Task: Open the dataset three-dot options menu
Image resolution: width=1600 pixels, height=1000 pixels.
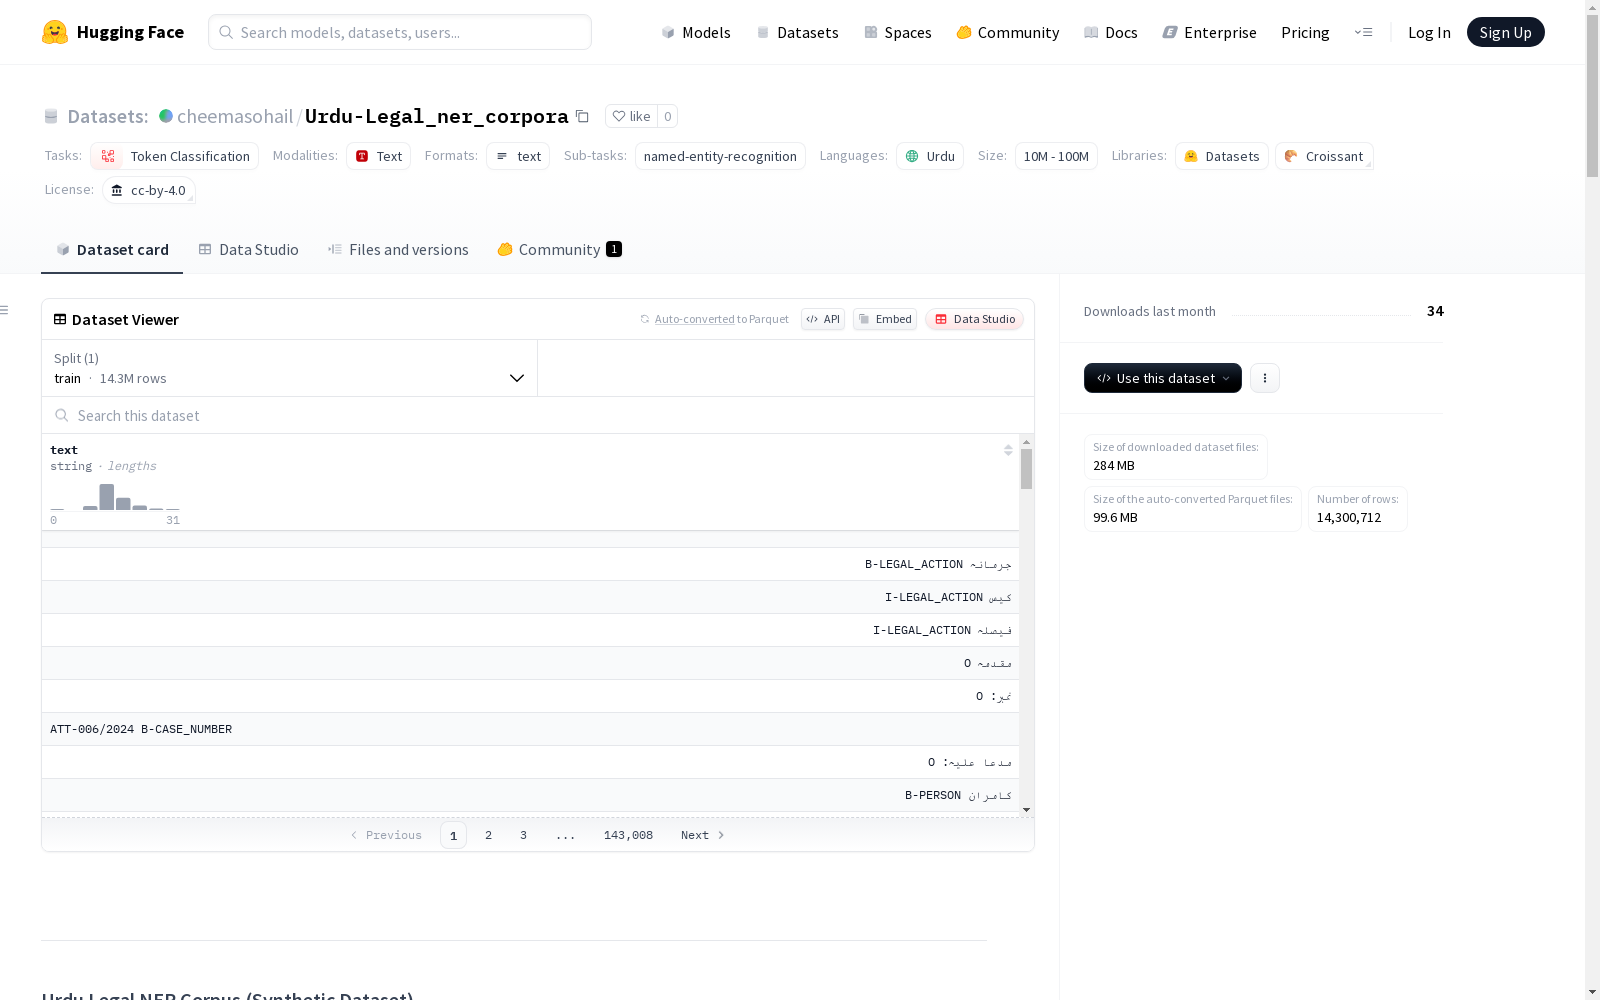Action: [1265, 378]
